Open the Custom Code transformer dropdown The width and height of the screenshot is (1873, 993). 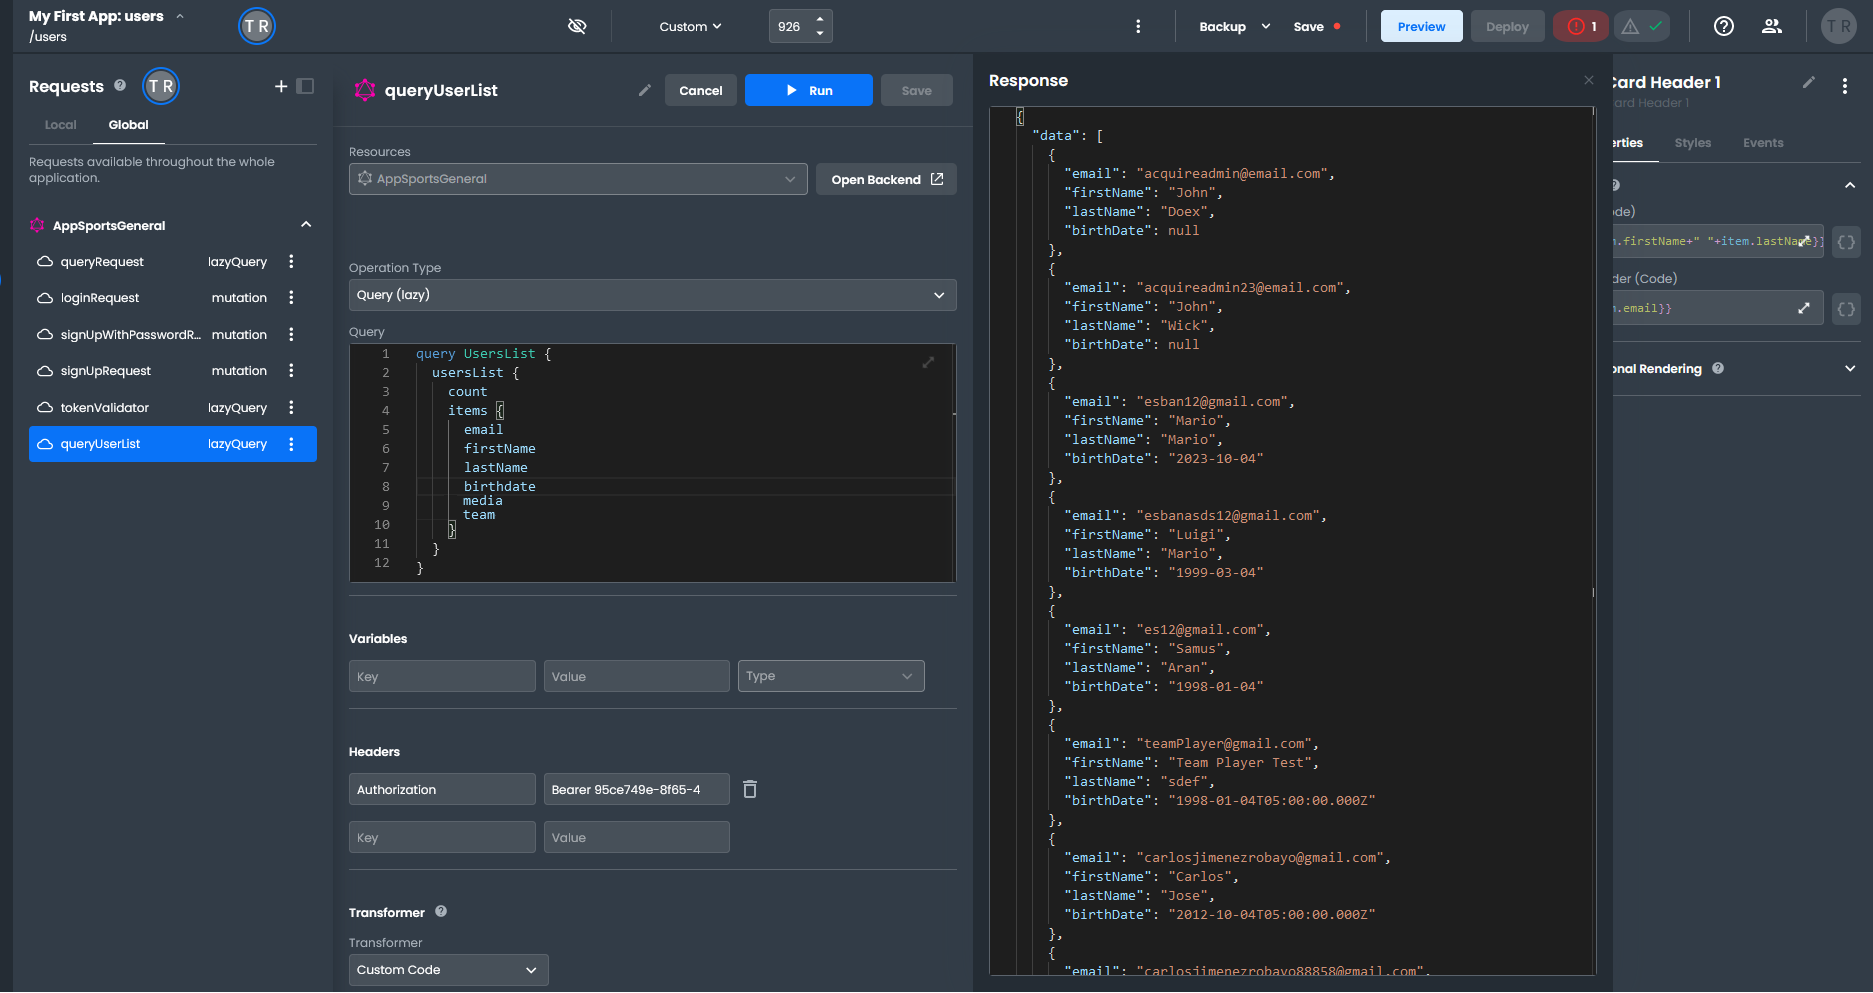(448, 970)
